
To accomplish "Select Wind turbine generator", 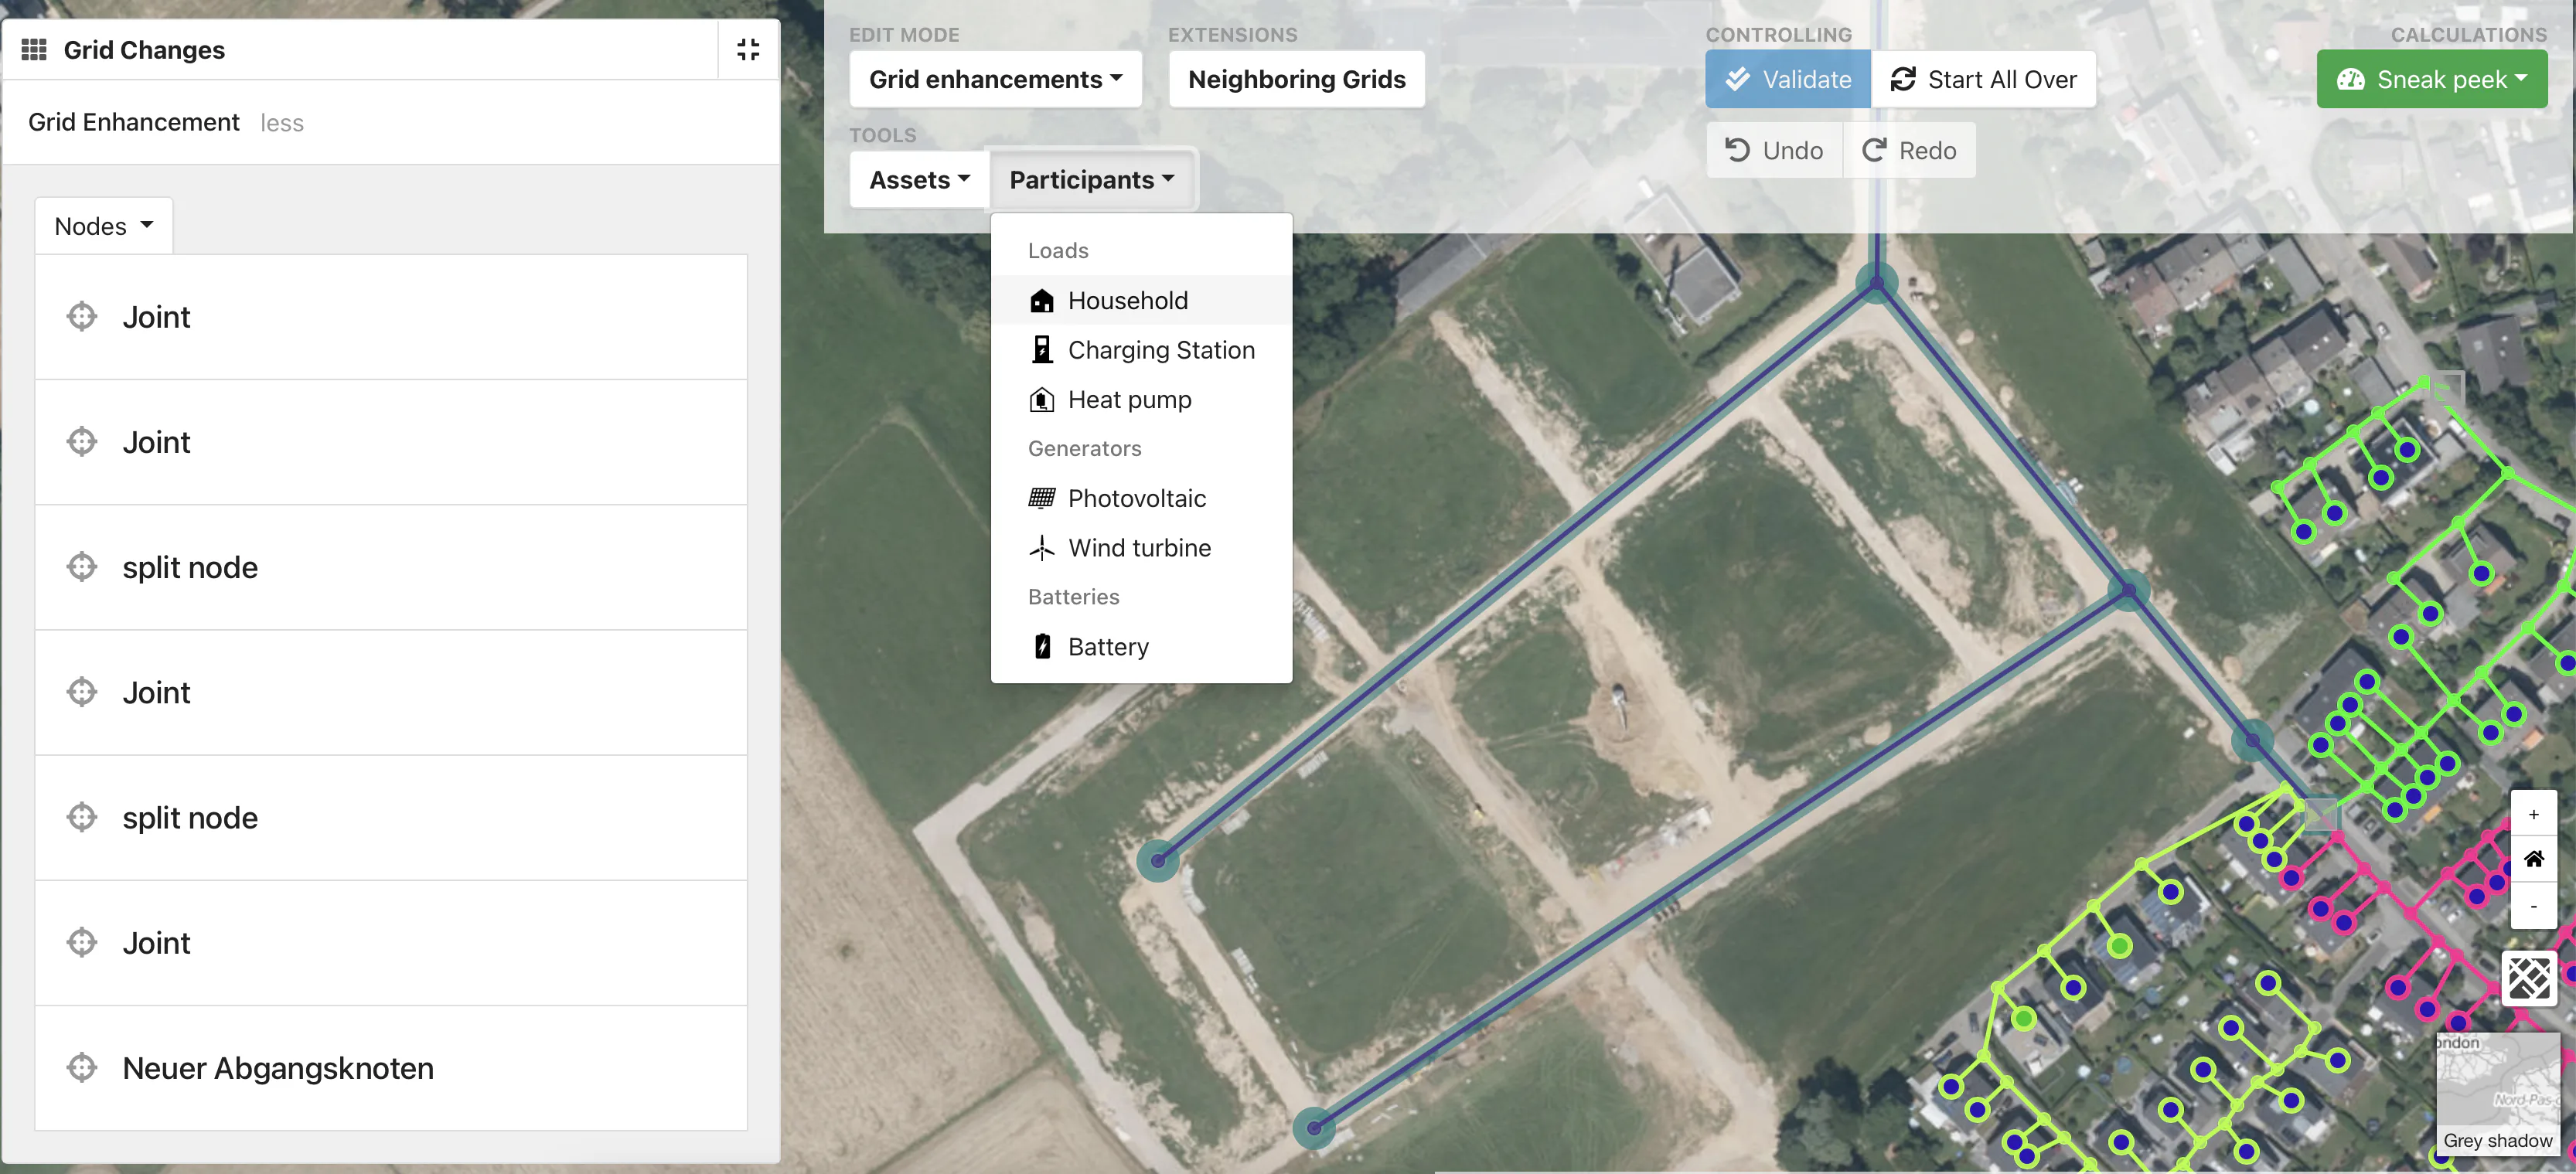I will pyautogui.click(x=1141, y=548).
